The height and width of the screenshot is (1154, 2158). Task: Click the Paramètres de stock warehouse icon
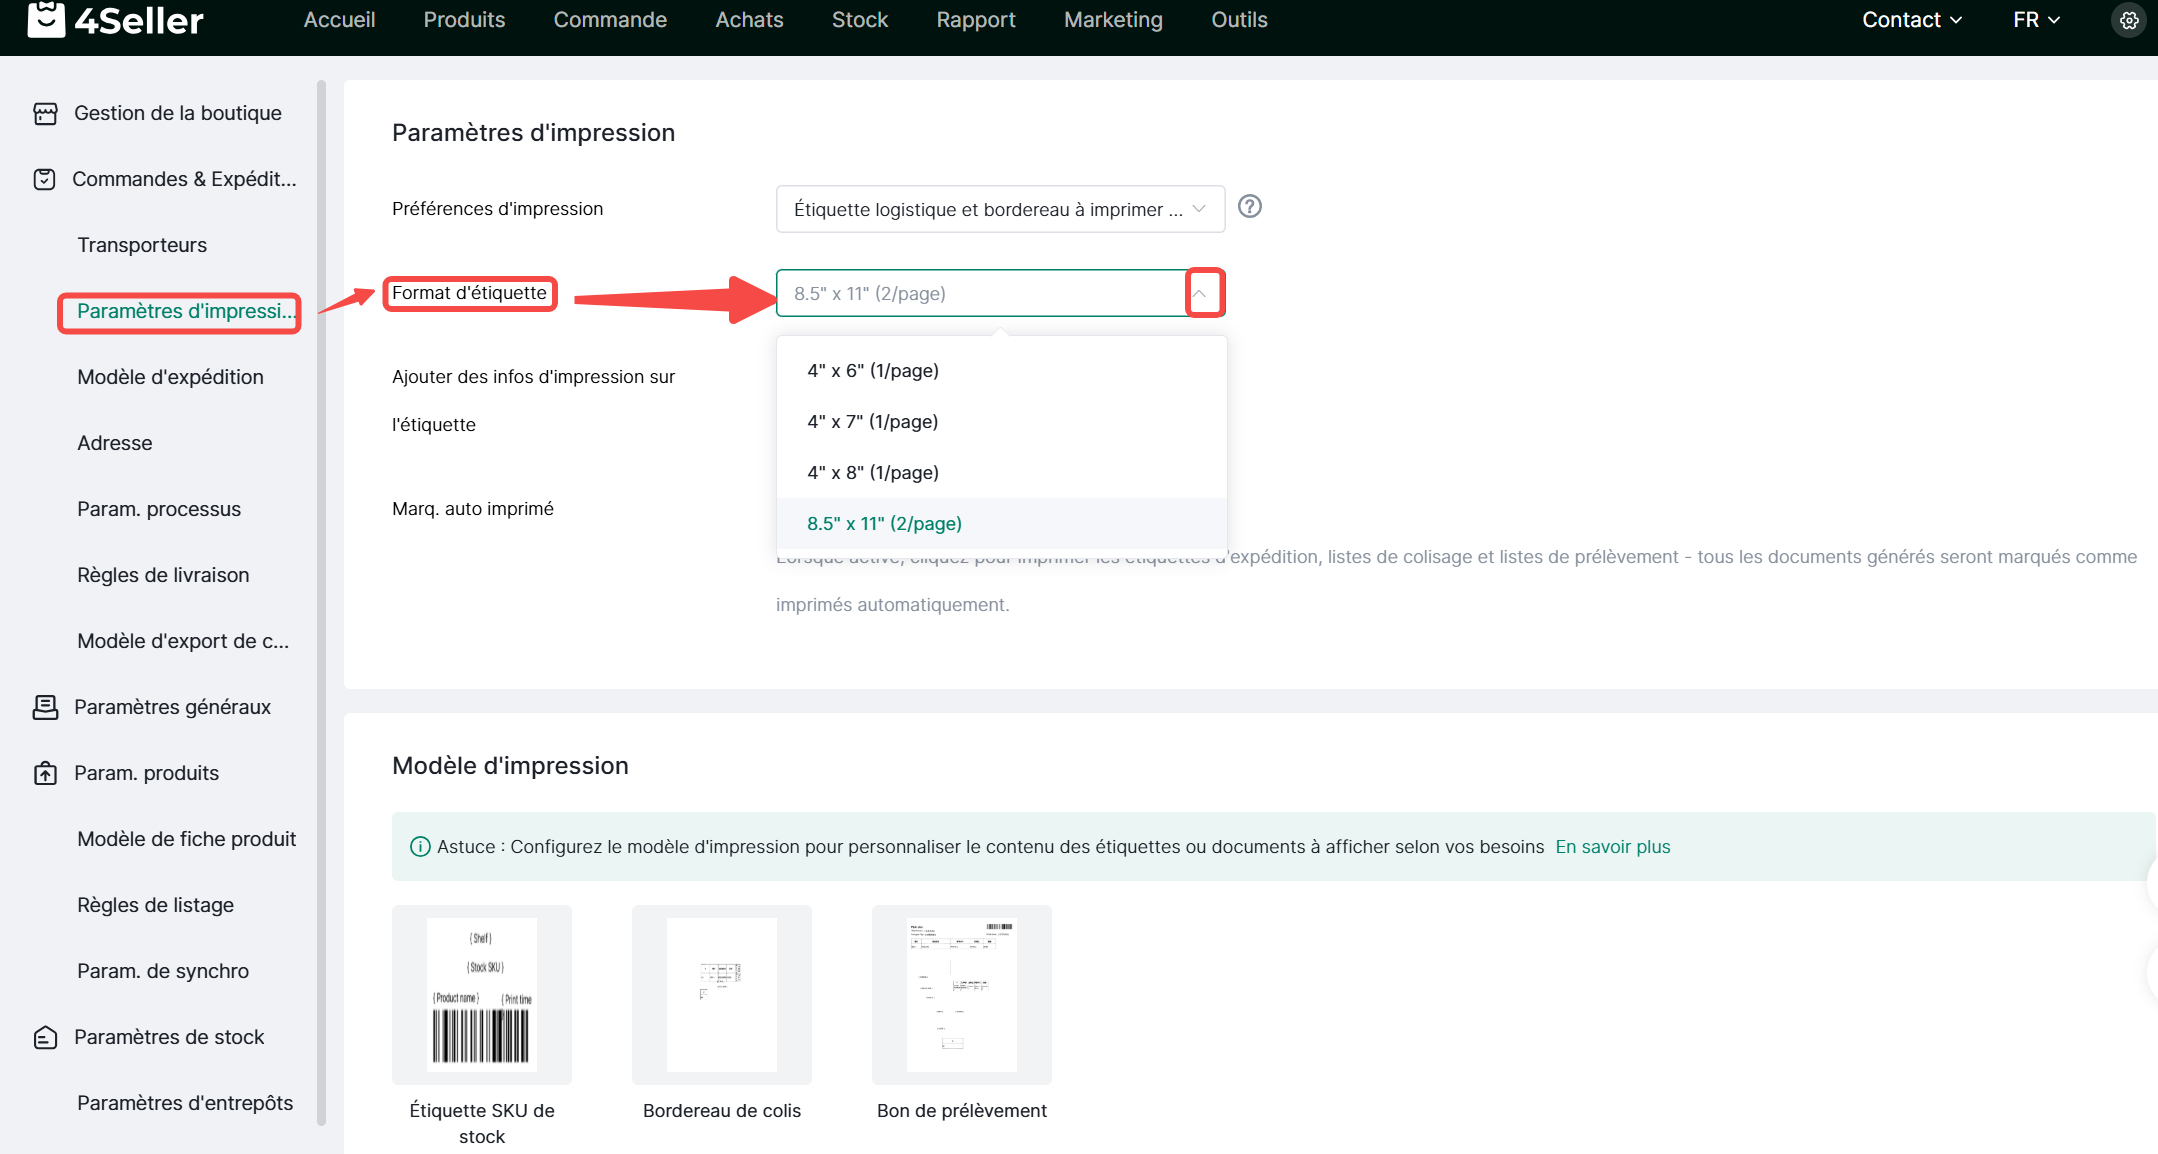pyautogui.click(x=45, y=1038)
